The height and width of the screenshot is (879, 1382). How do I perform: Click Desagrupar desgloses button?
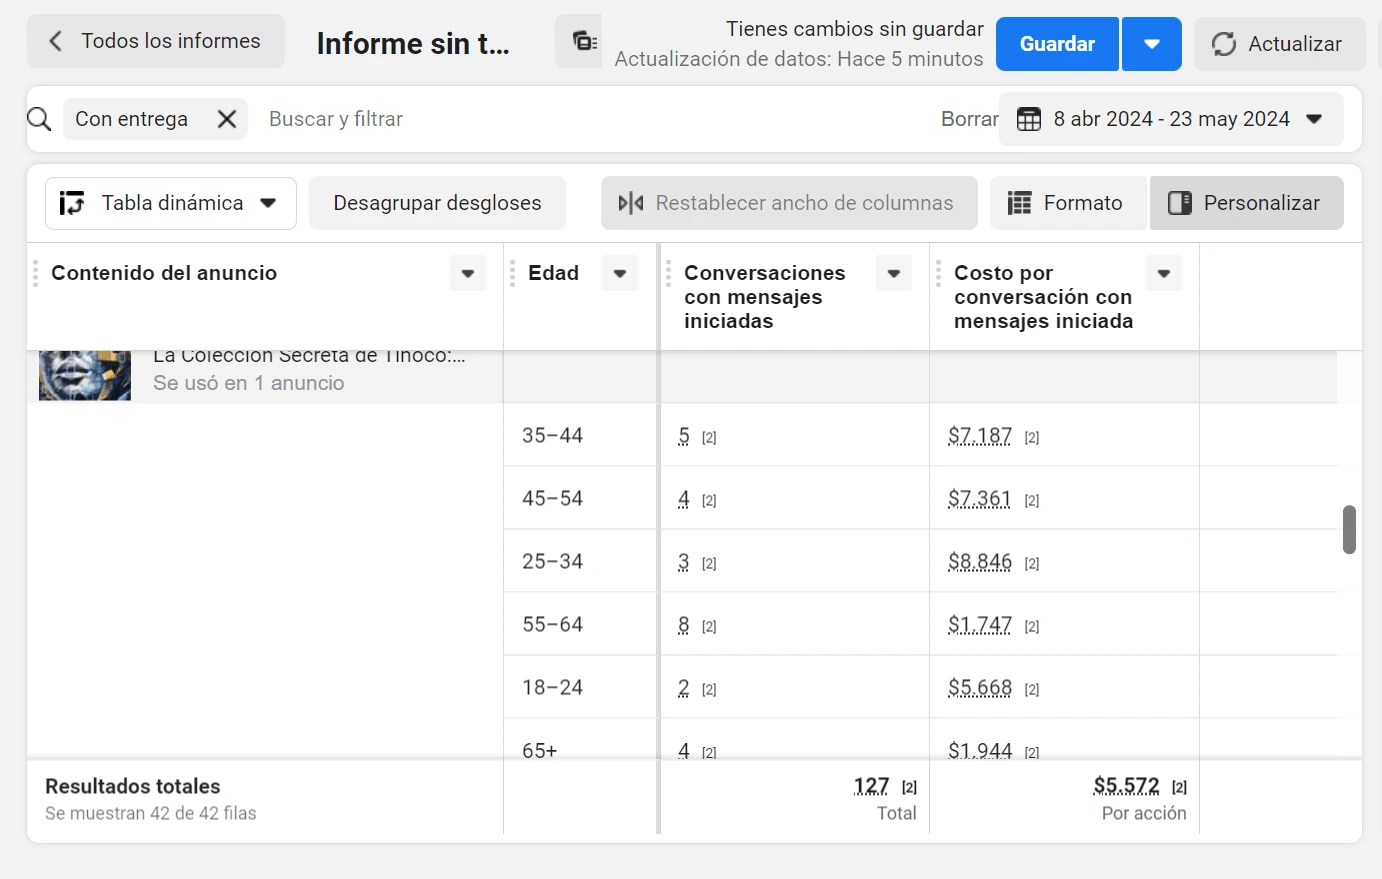[437, 203]
